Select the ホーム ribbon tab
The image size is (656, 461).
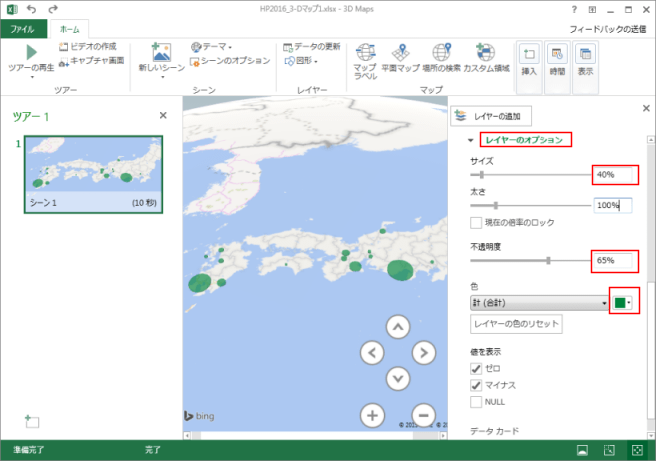[x=71, y=30]
